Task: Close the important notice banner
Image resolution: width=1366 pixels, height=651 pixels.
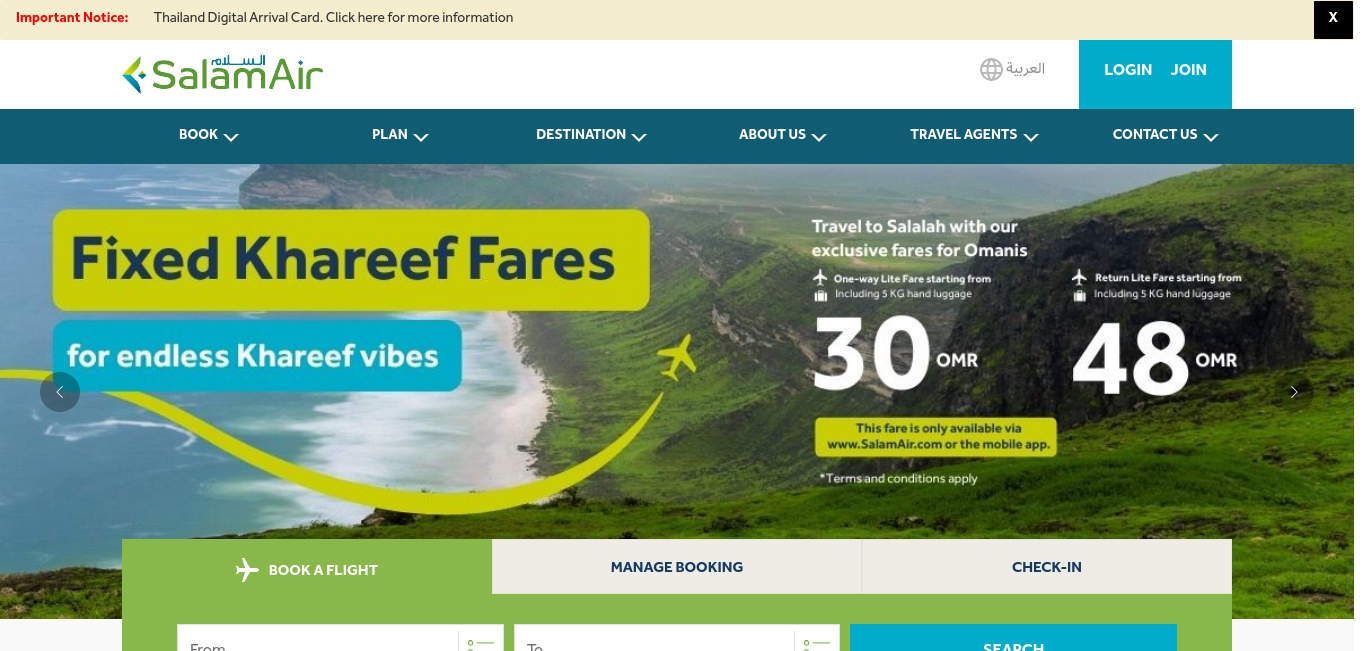Action: (x=1333, y=18)
